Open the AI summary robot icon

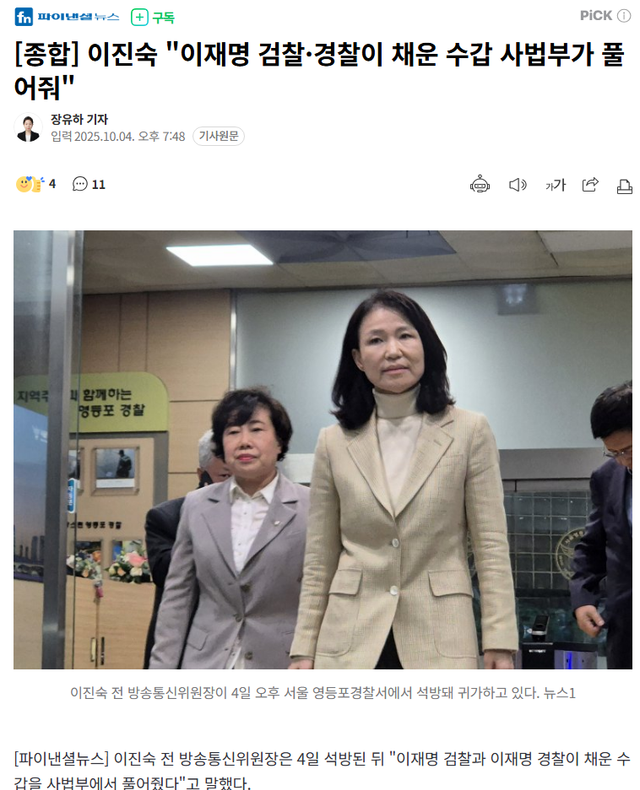pos(480,185)
